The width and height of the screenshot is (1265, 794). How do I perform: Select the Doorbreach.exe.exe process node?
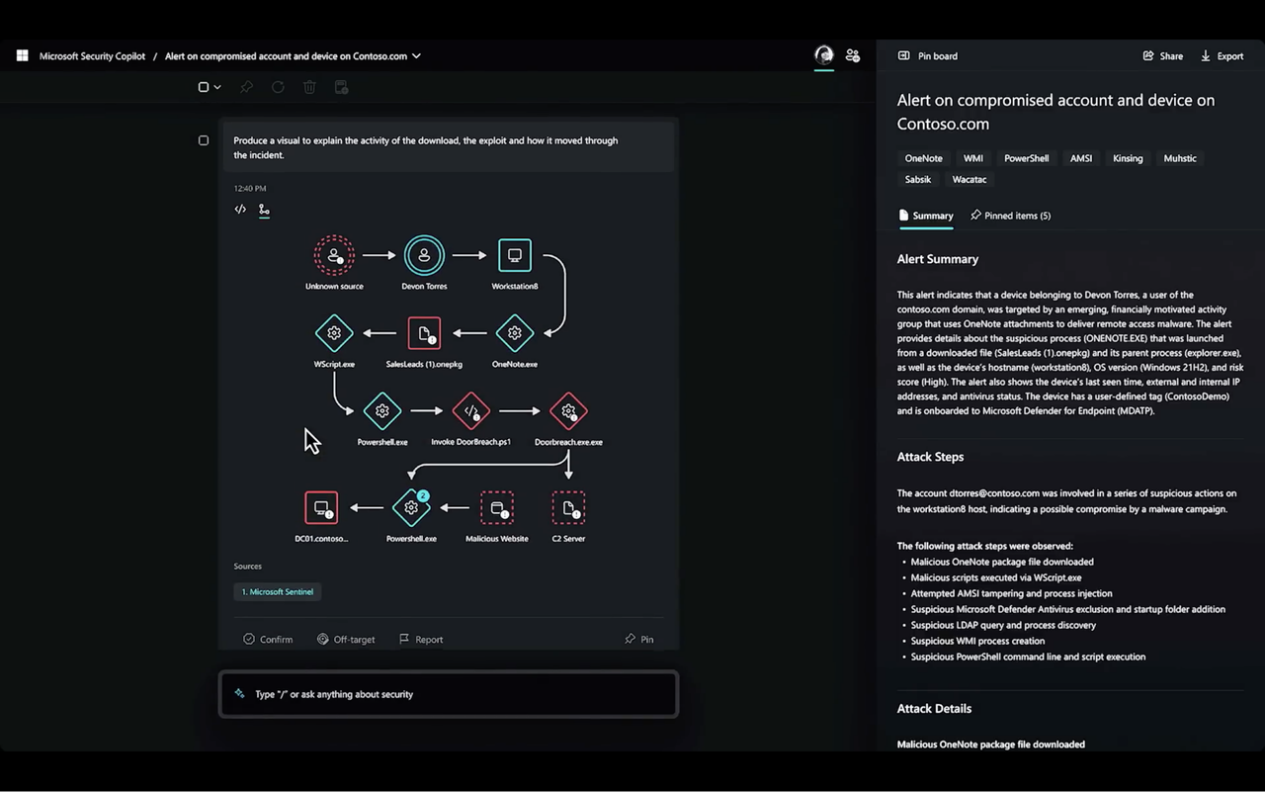click(x=569, y=411)
